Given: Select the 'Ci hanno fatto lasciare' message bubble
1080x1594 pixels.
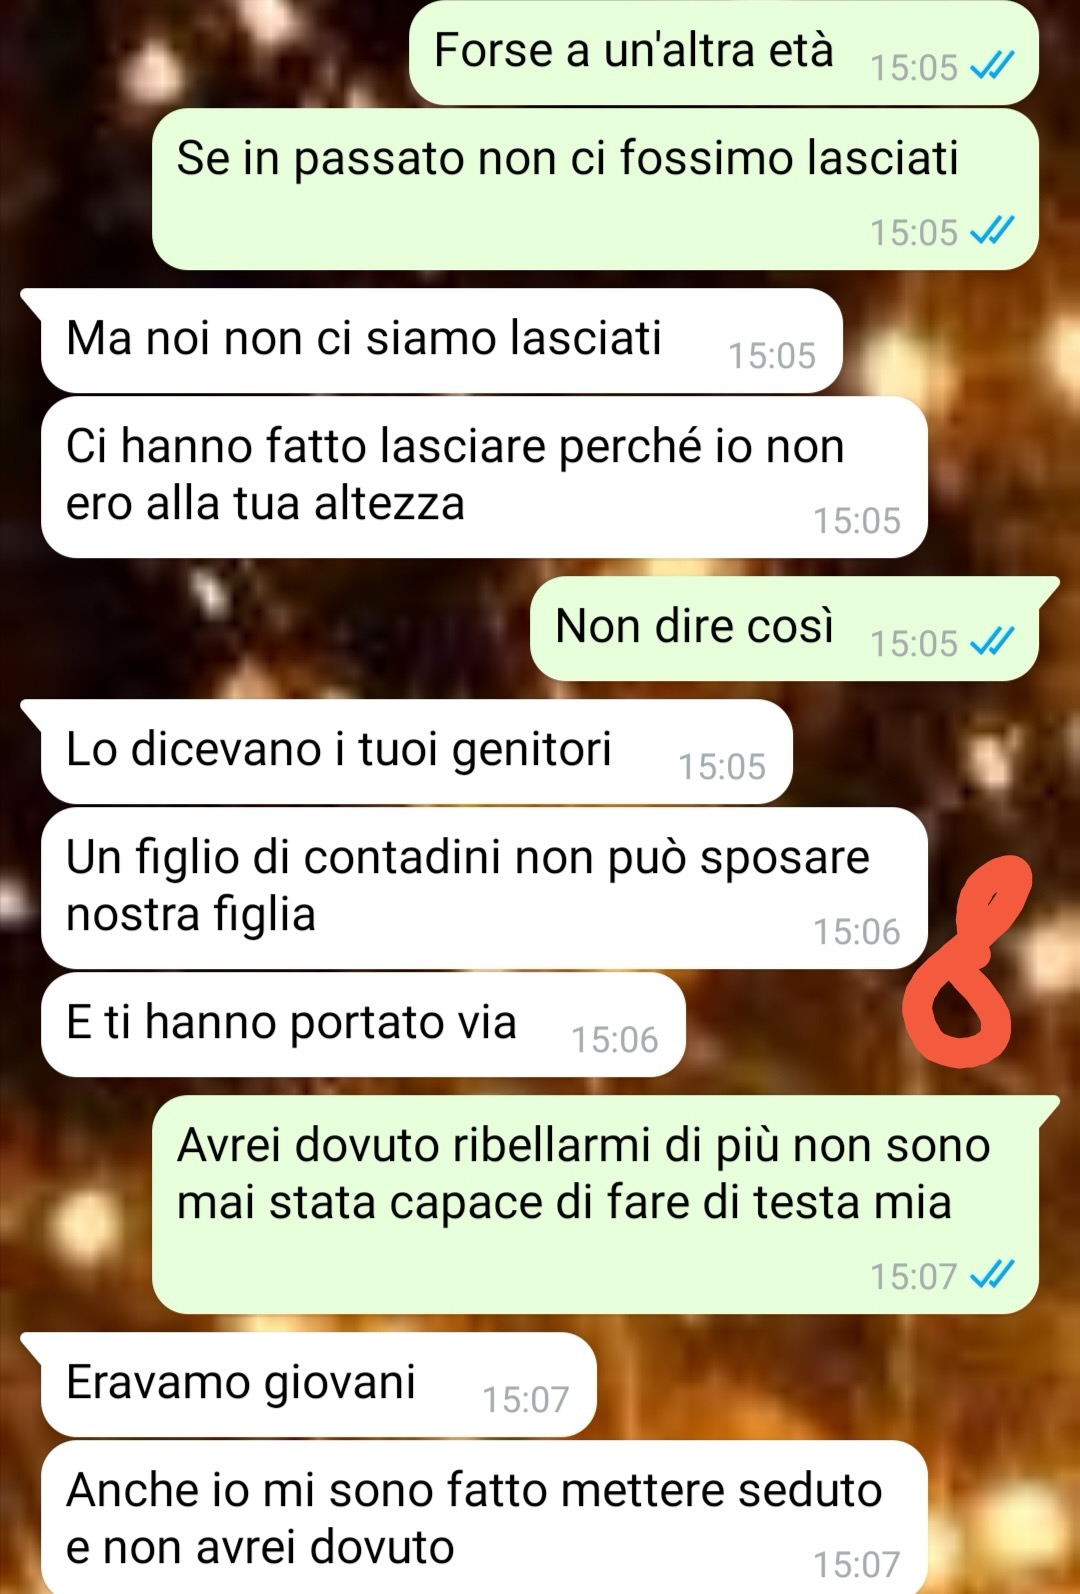Looking at the screenshot, I should (x=484, y=477).
